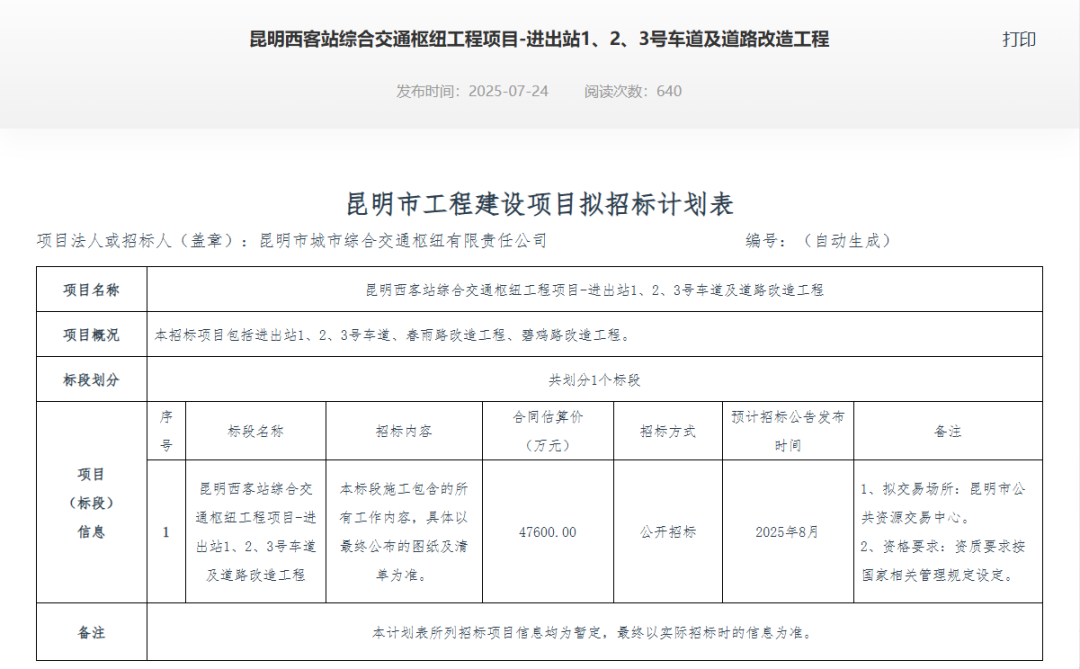Click the 项目名称 header cell
Screen dimensions: 1080x669
click(91, 289)
